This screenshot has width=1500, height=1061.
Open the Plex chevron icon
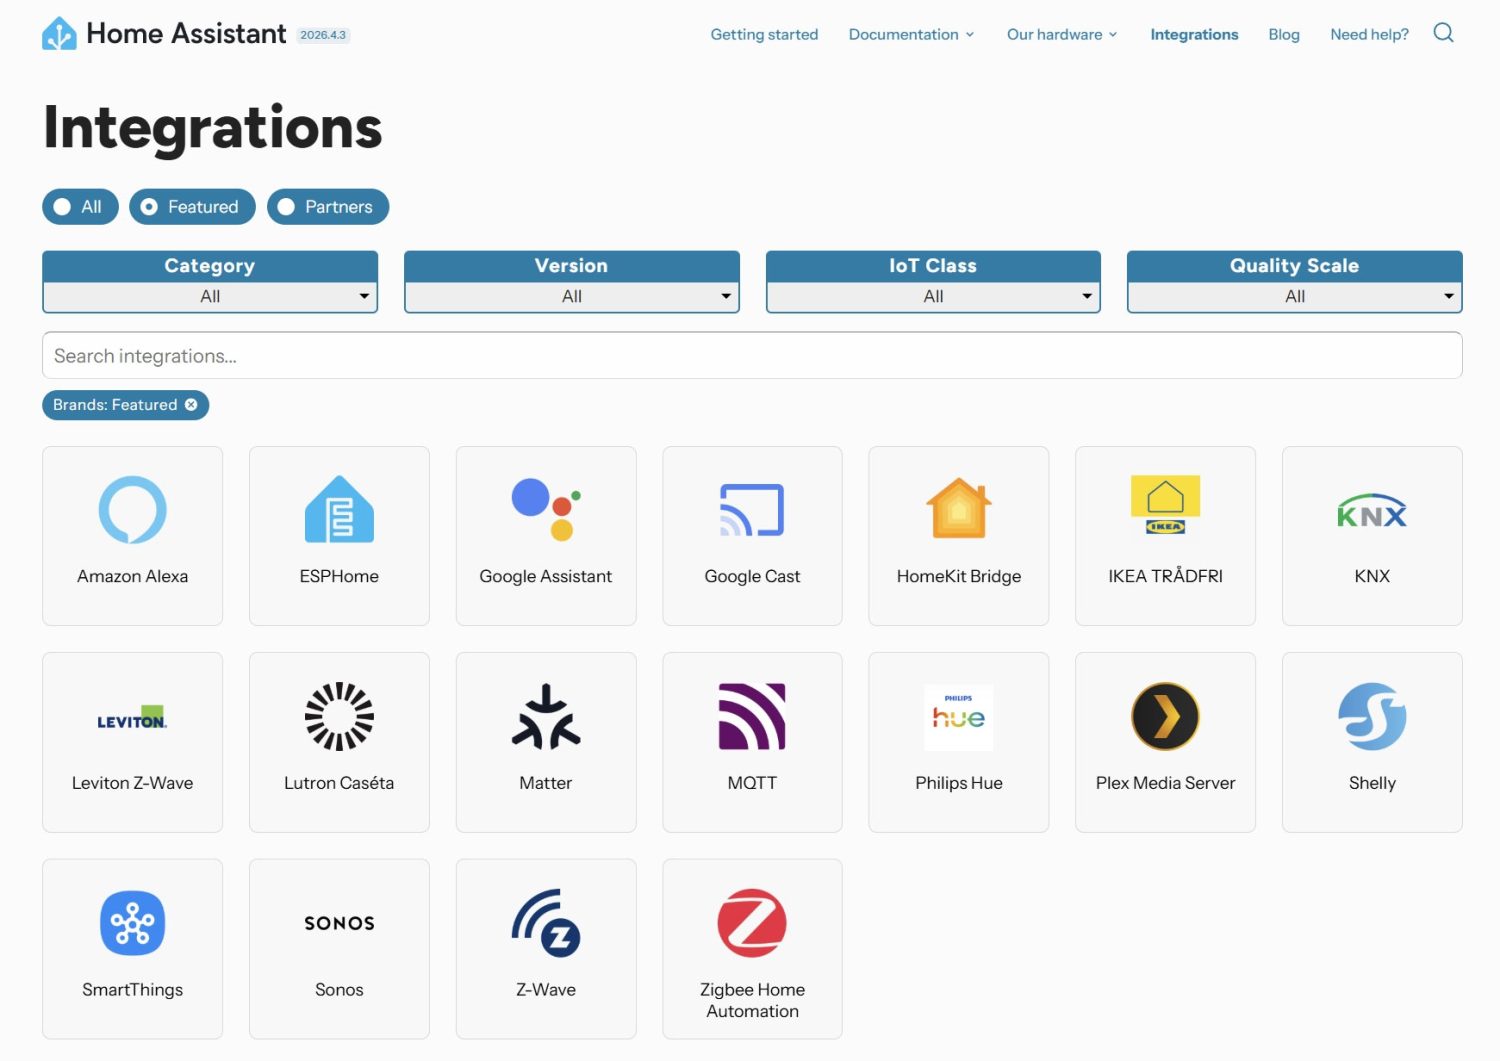(1165, 717)
